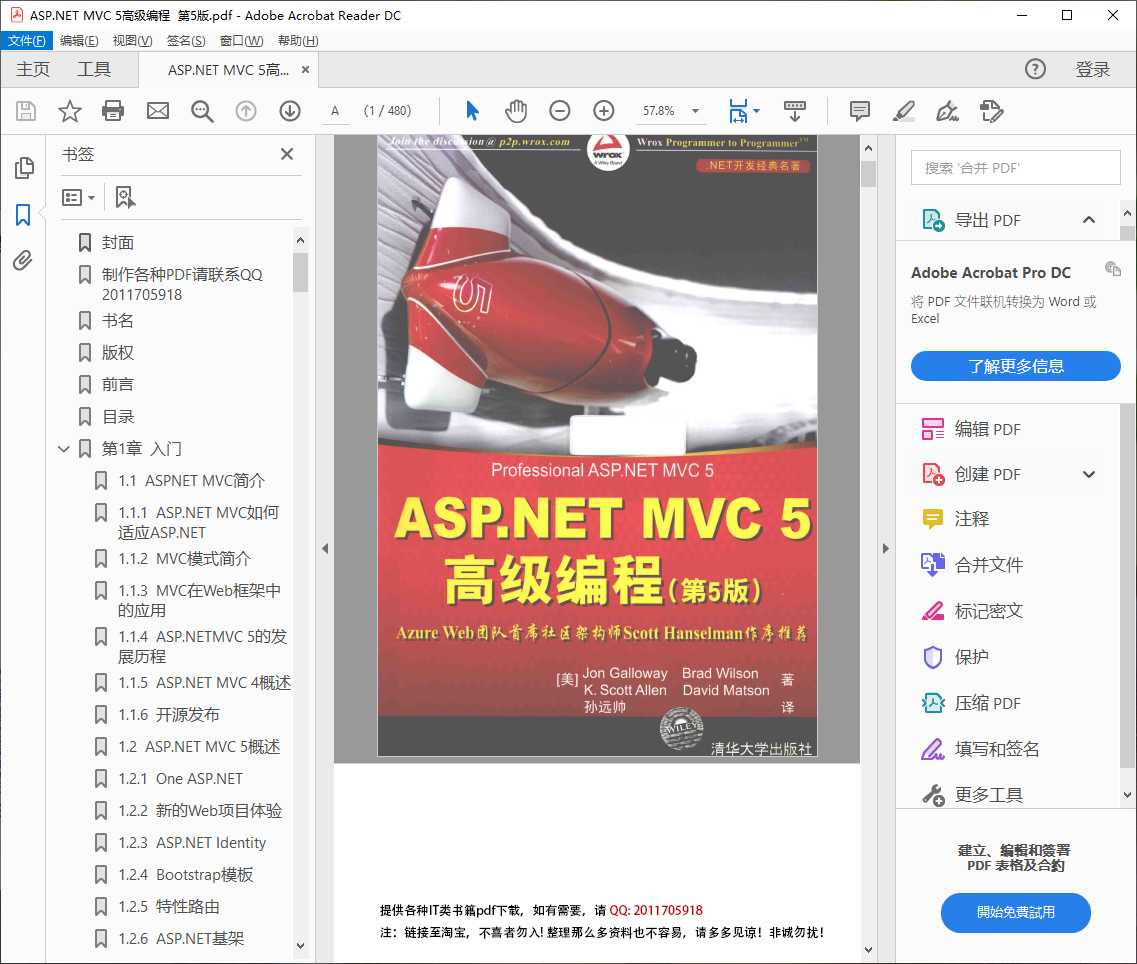Switch to the 主页 tab
The image size is (1137, 964).
pyautogui.click(x=33, y=69)
